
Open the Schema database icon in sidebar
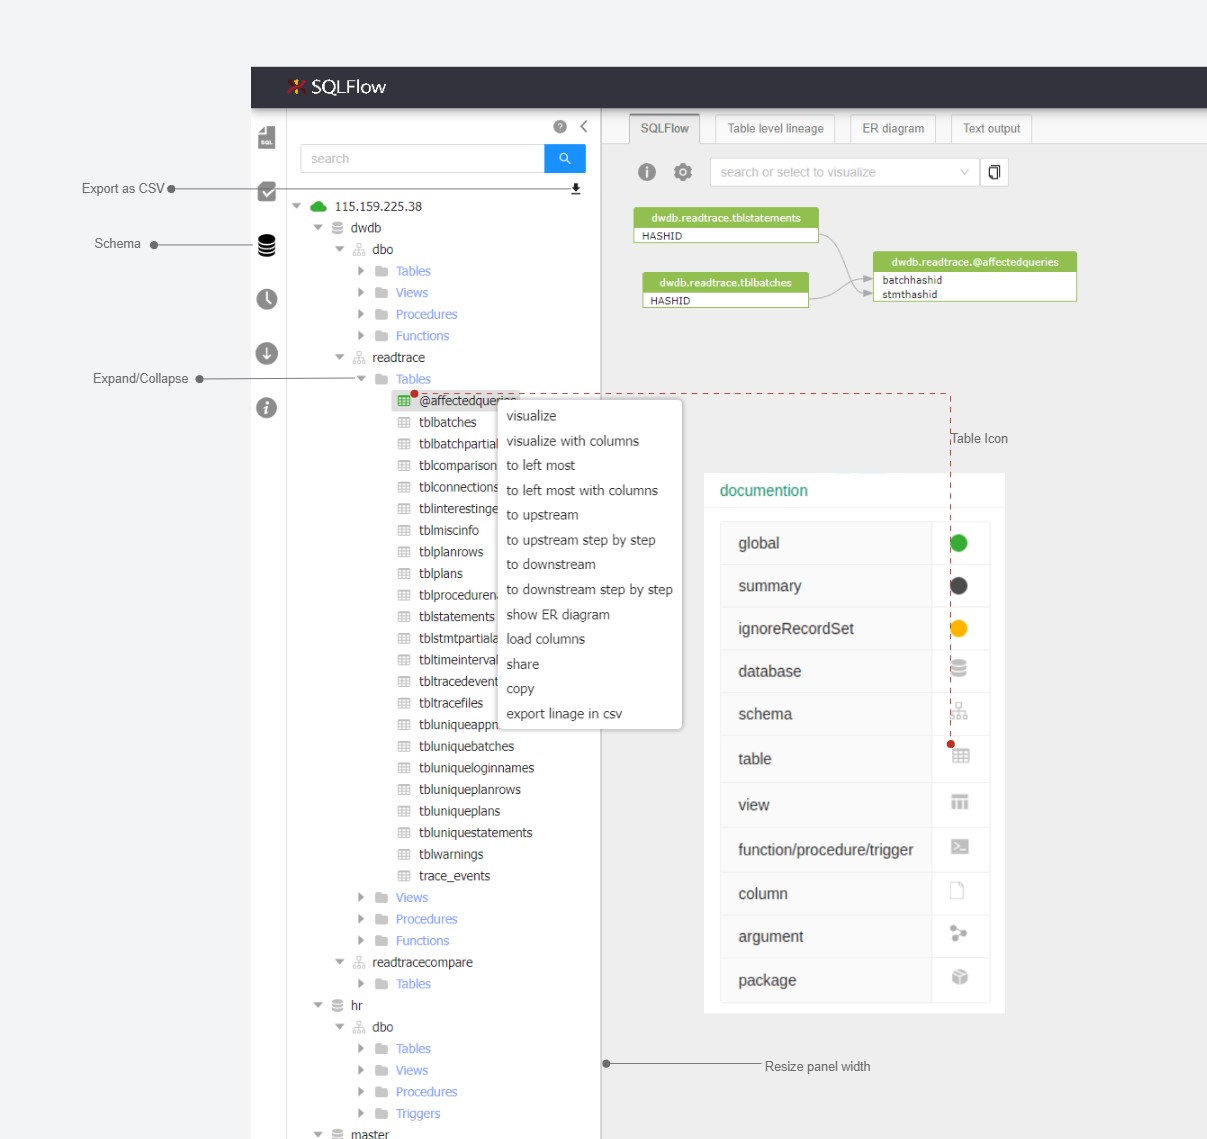[x=266, y=245]
